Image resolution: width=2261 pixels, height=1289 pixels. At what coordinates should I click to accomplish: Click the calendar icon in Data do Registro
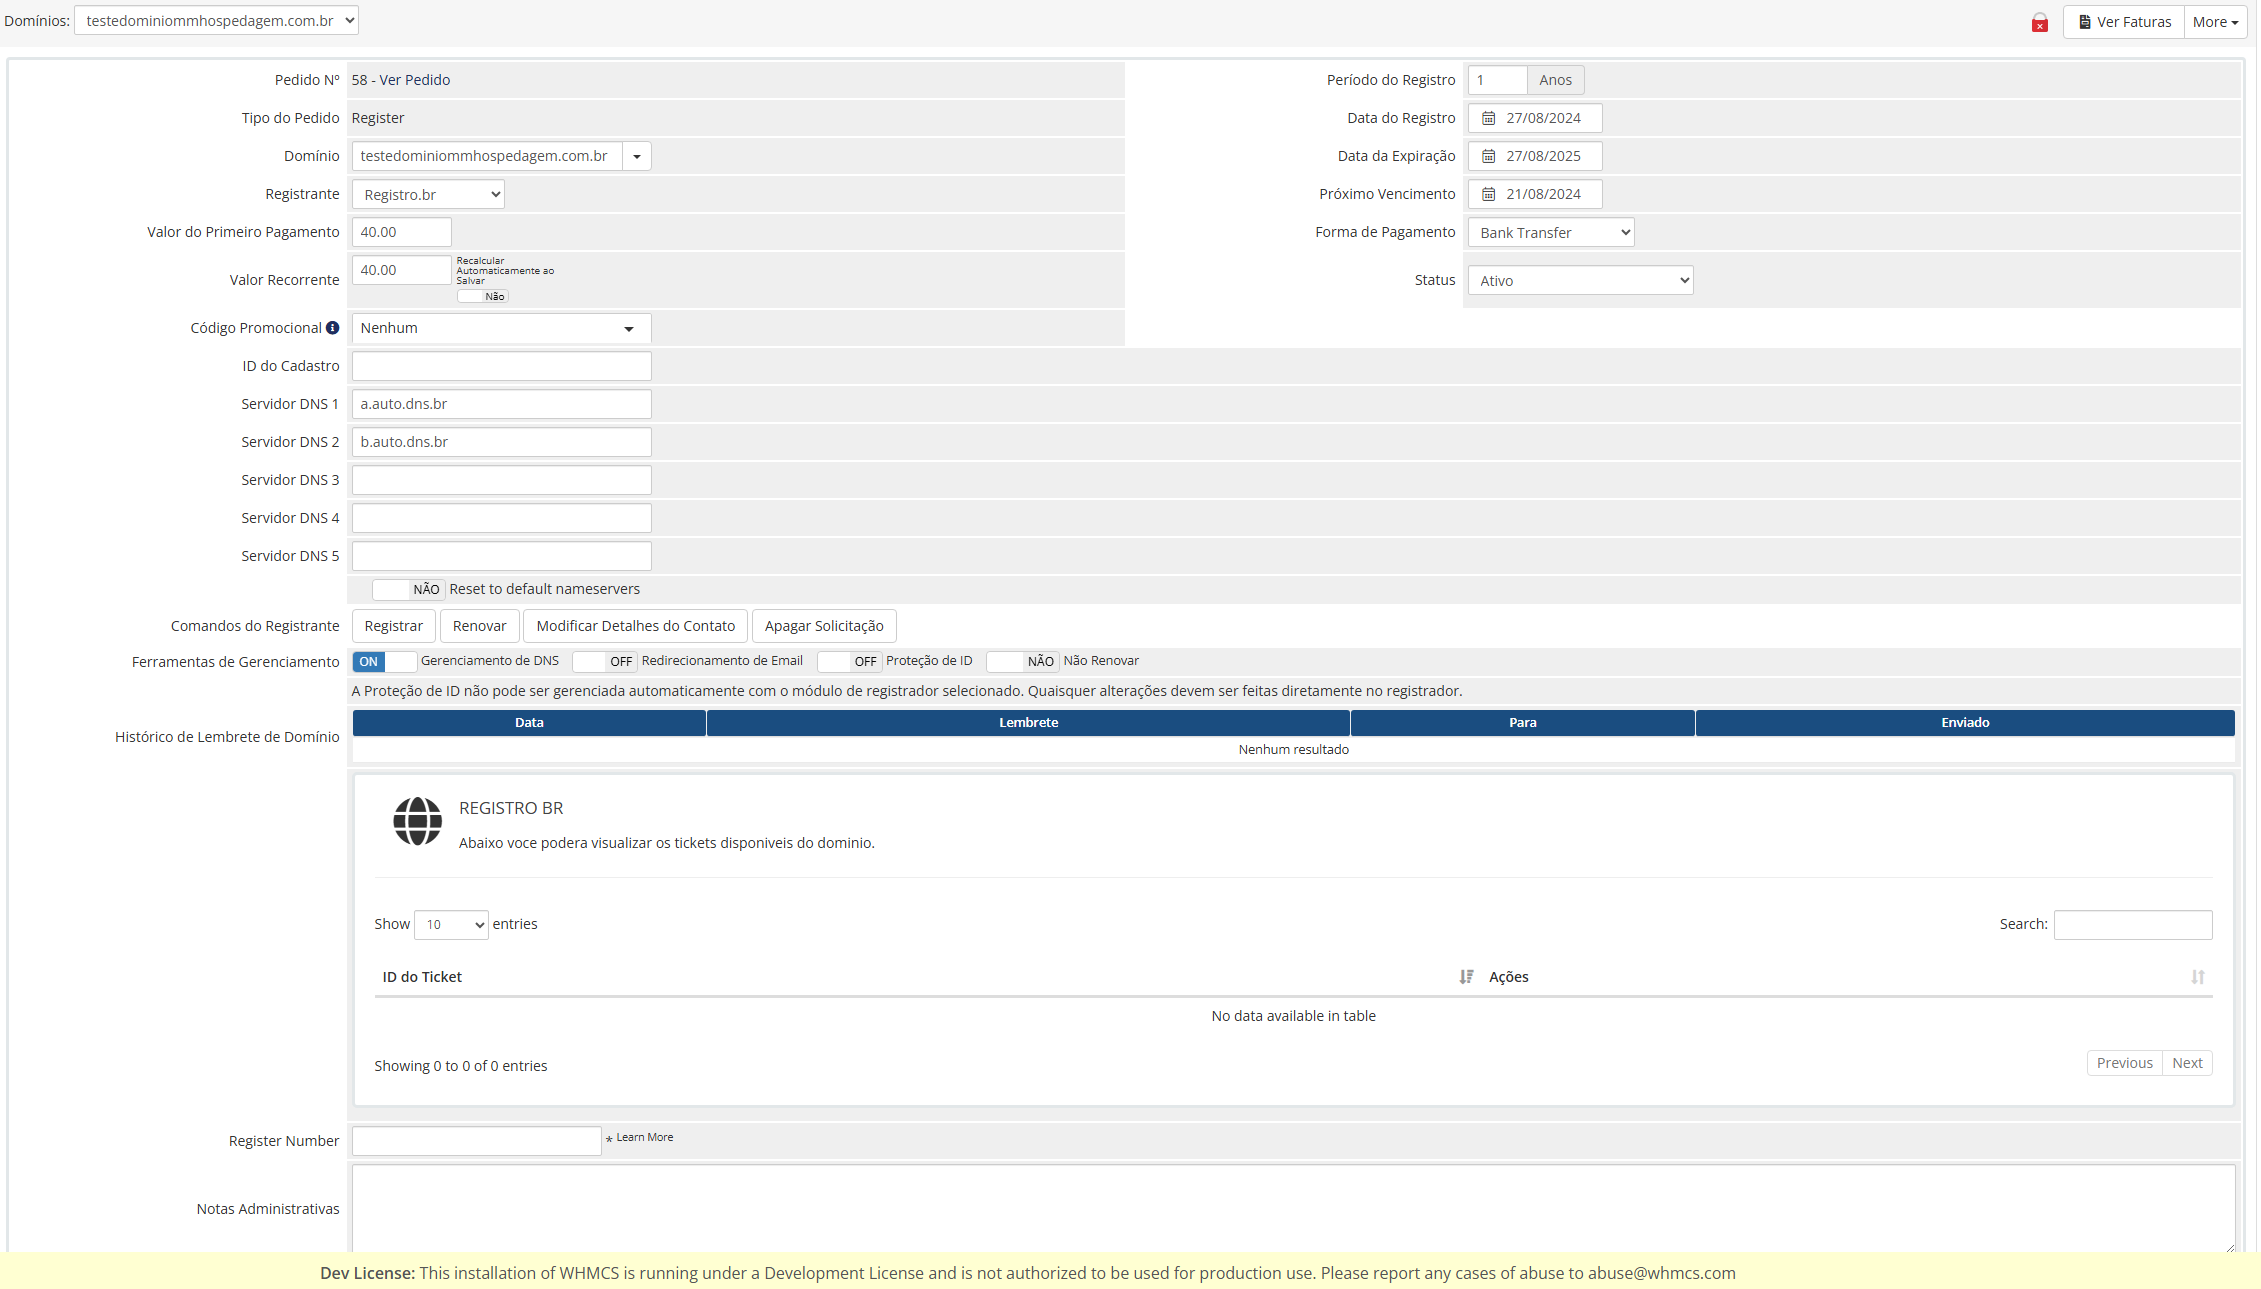click(1488, 118)
